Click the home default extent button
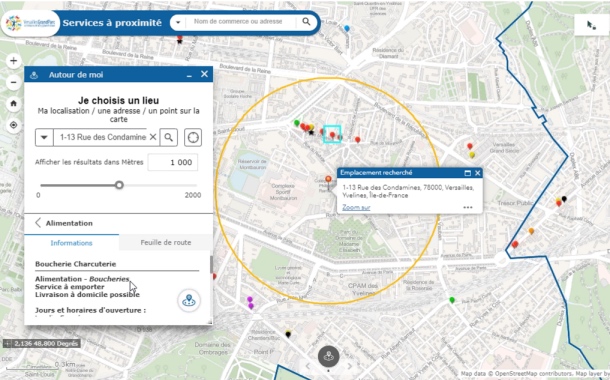610x380 pixels. (x=14, y=103)
